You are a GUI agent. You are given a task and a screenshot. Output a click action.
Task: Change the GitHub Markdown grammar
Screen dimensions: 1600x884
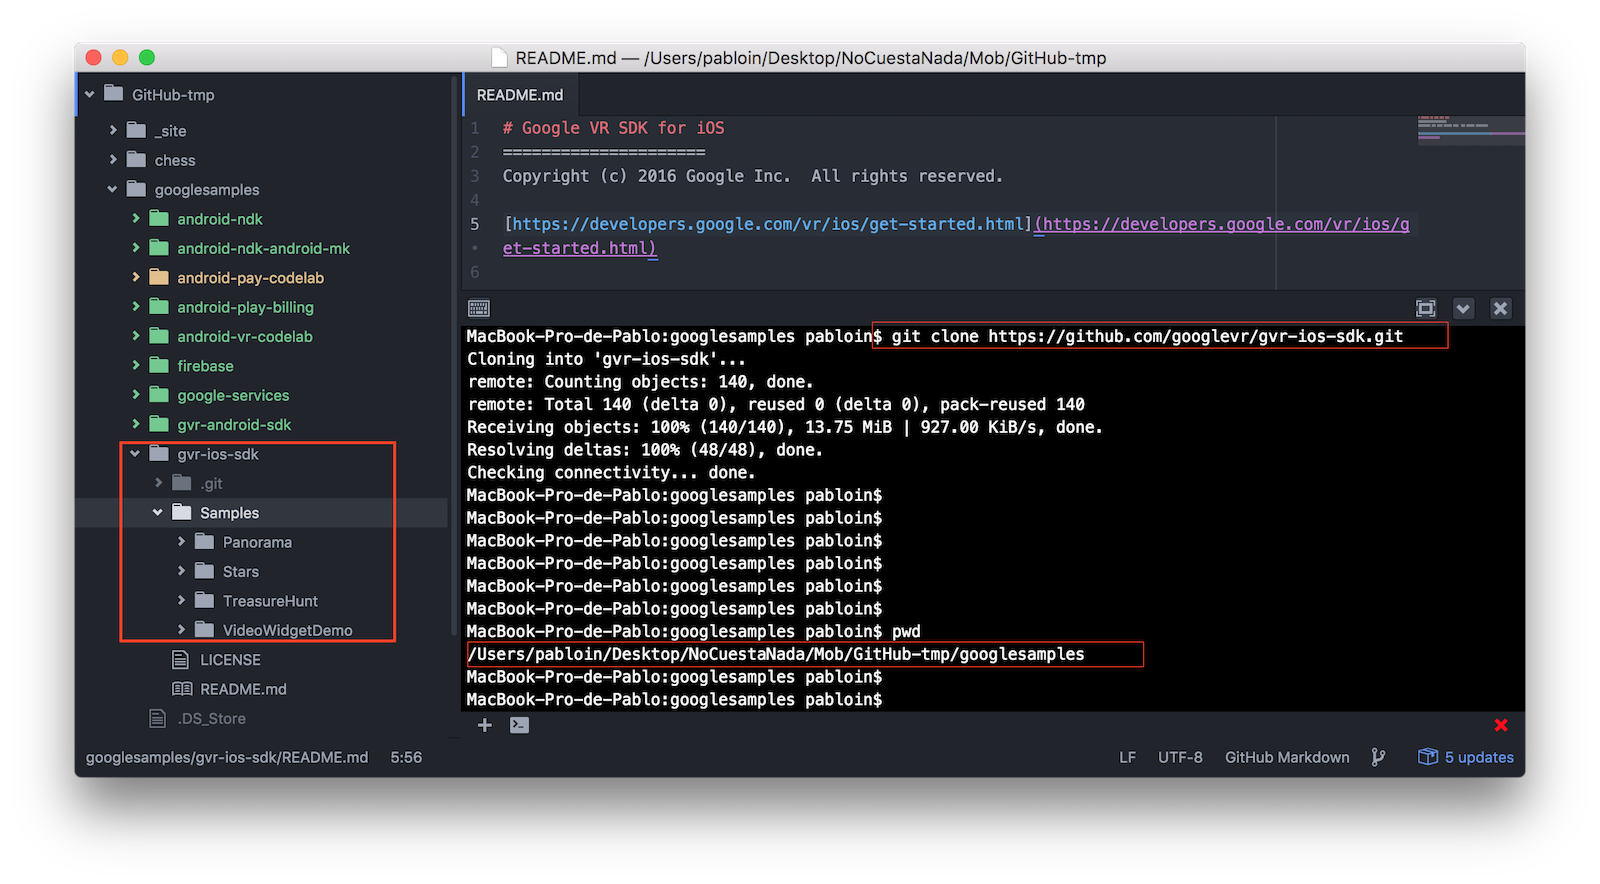coord(1287,757)
